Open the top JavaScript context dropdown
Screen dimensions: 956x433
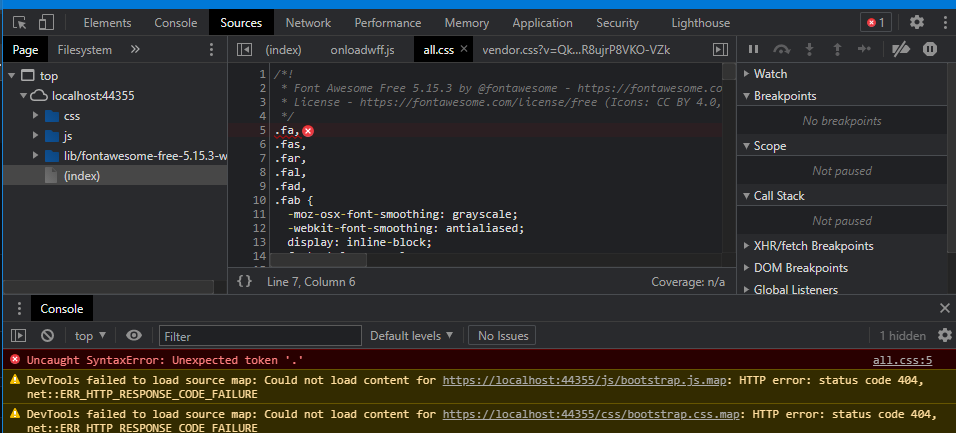[x=90, y=335]
